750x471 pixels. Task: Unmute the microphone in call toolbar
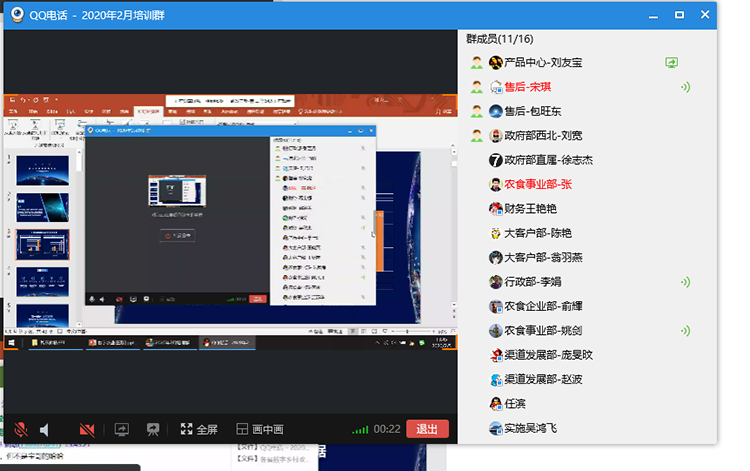(x=19, y=429)
